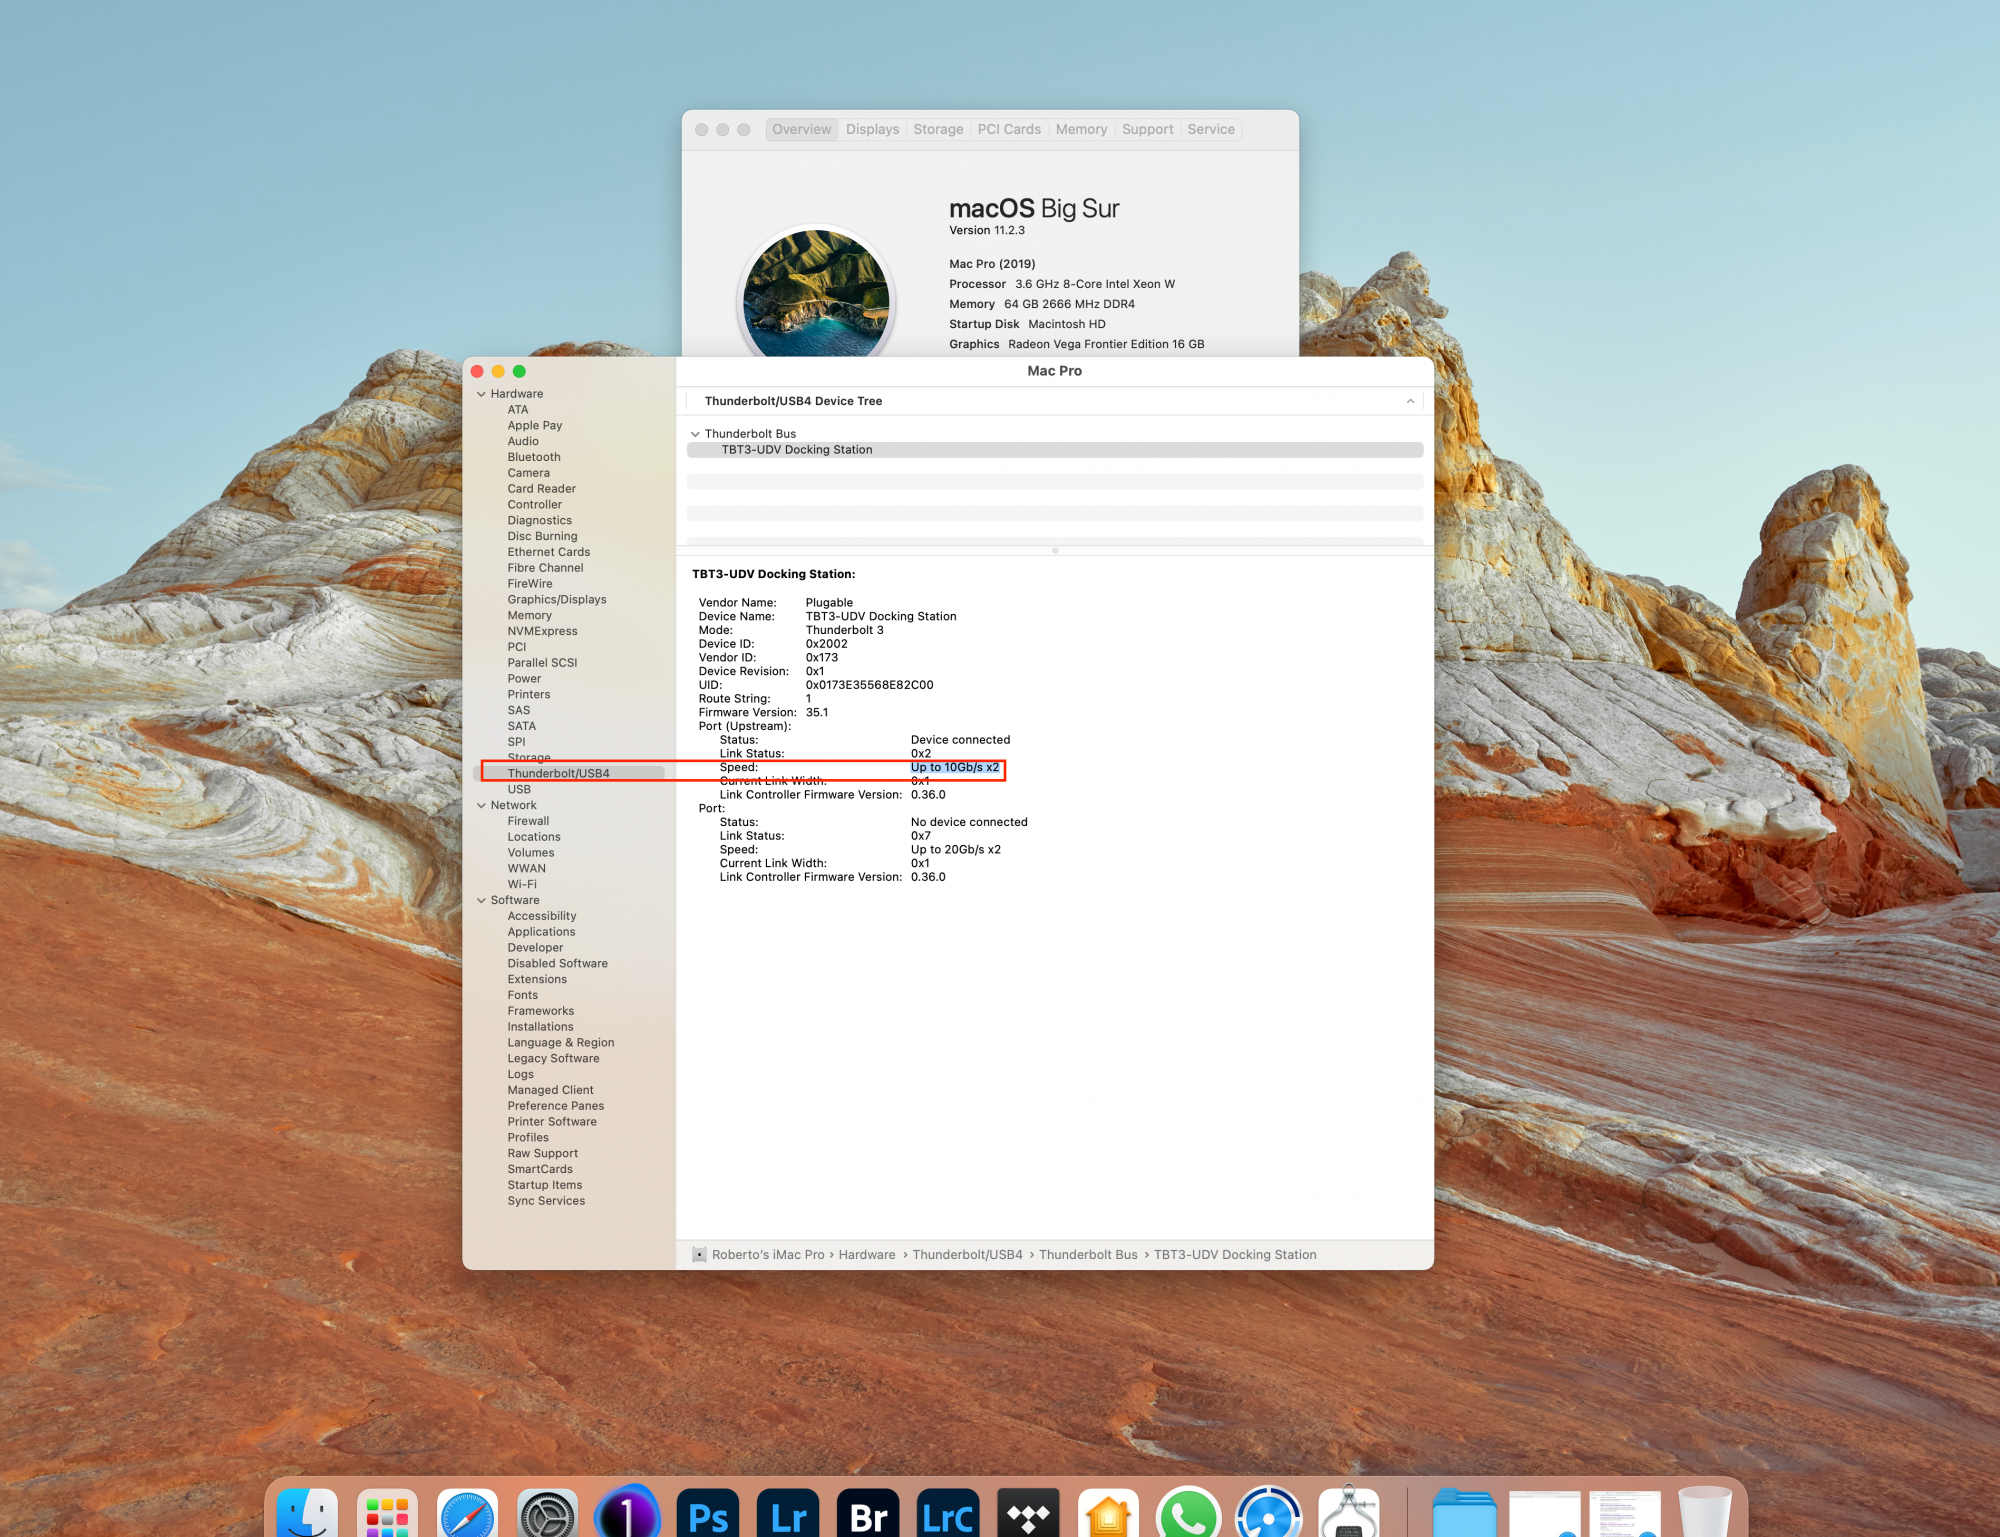Open Lightroom Classic (LrC) in the dock

coord(948,1515)
